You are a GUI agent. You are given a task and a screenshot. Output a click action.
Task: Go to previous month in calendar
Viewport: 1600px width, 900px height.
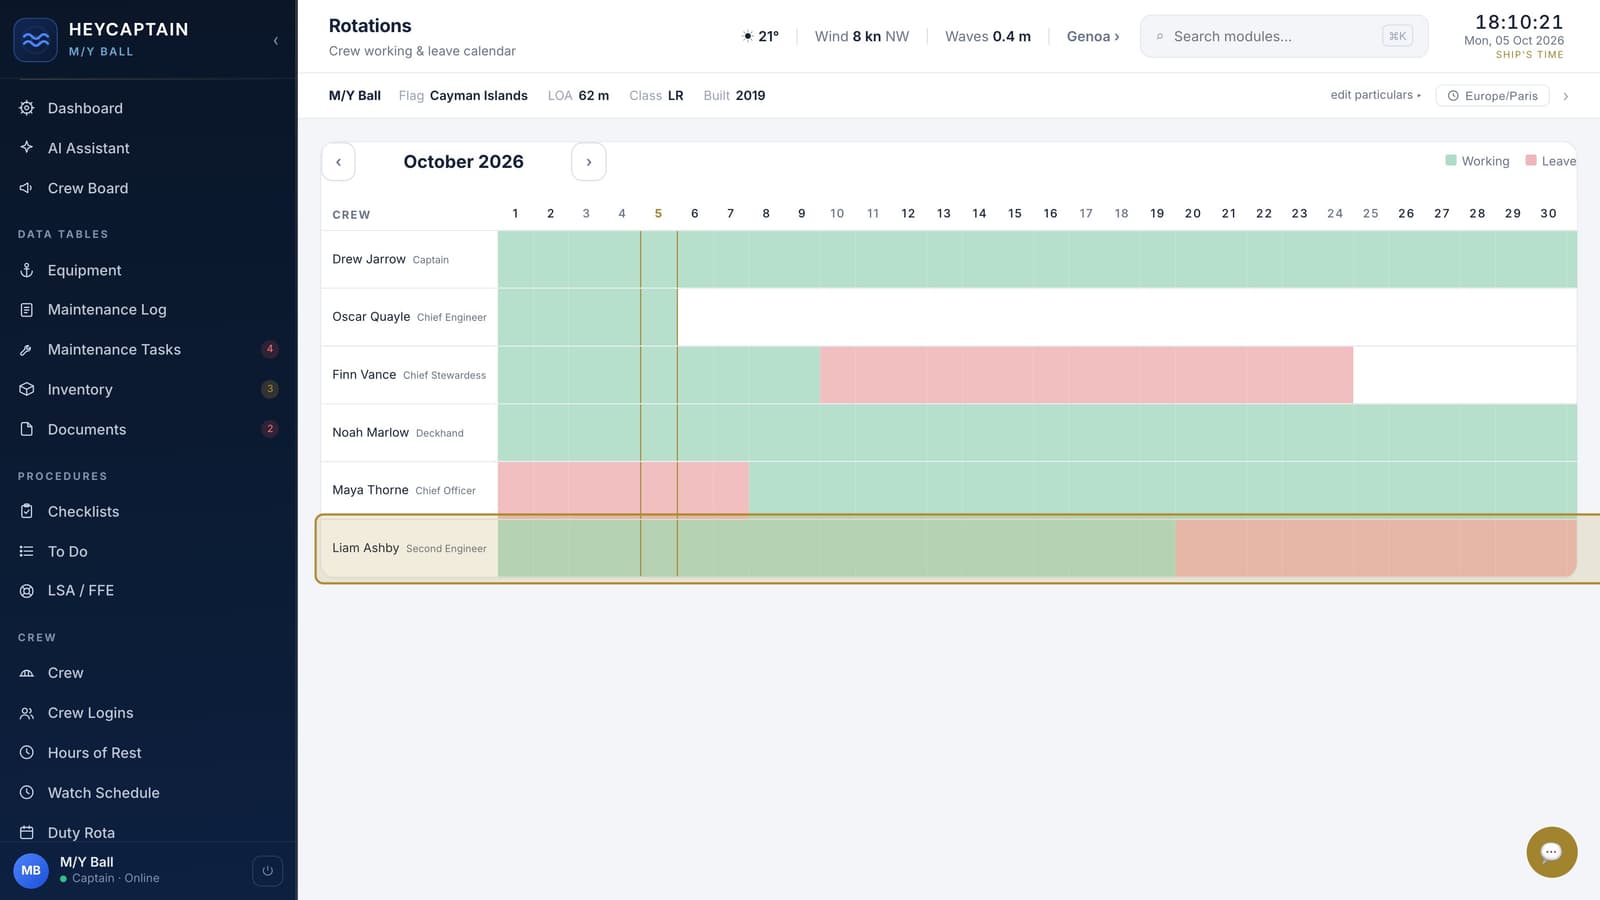point(338,162)
